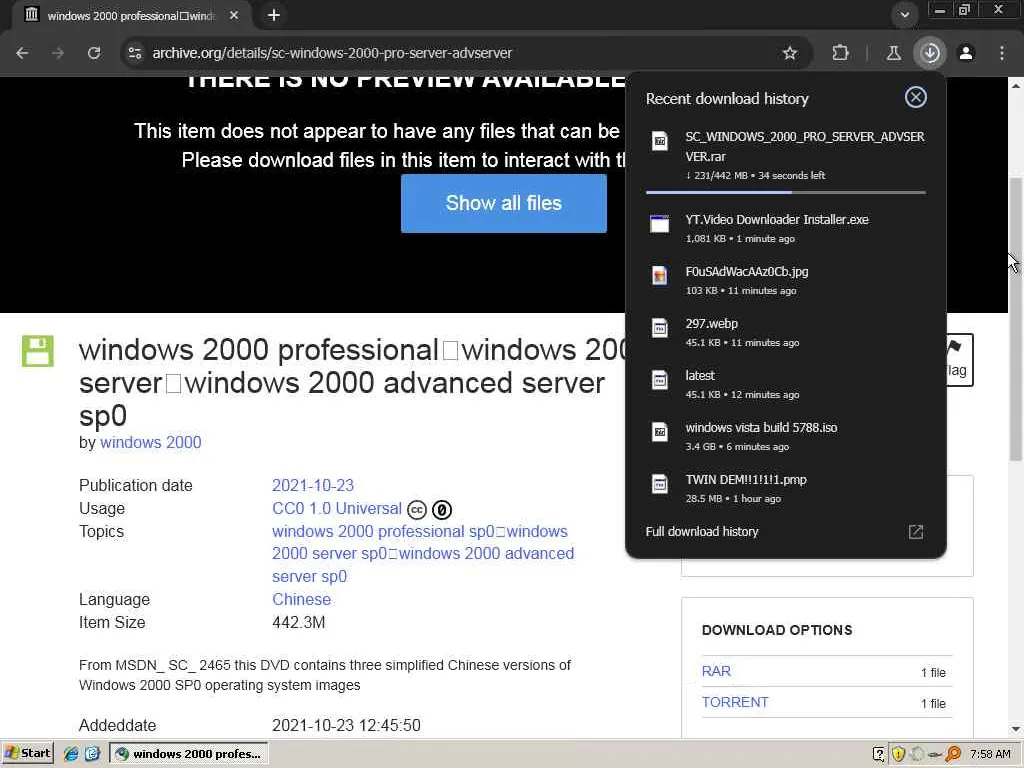The height and width of the screenshot is (768, 1024).
Task: Open the Windows Start menu
Action: coord(27,754)
